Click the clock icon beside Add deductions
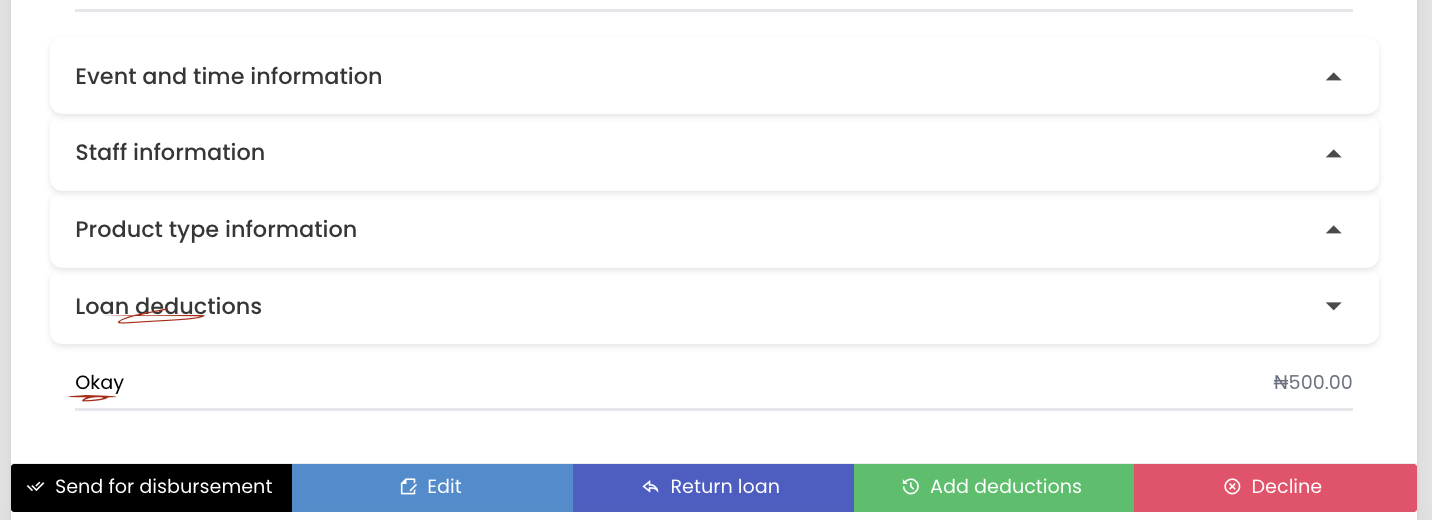The height and width of the screenshot is (520, 1432). [910, 487]
